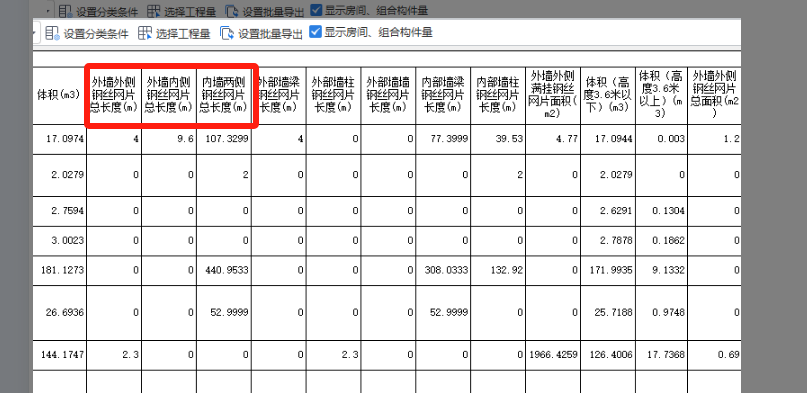Click the cell with value 308.0333
Image resolution: width=807 pixels, height=393 pixels.
(443, 270)
